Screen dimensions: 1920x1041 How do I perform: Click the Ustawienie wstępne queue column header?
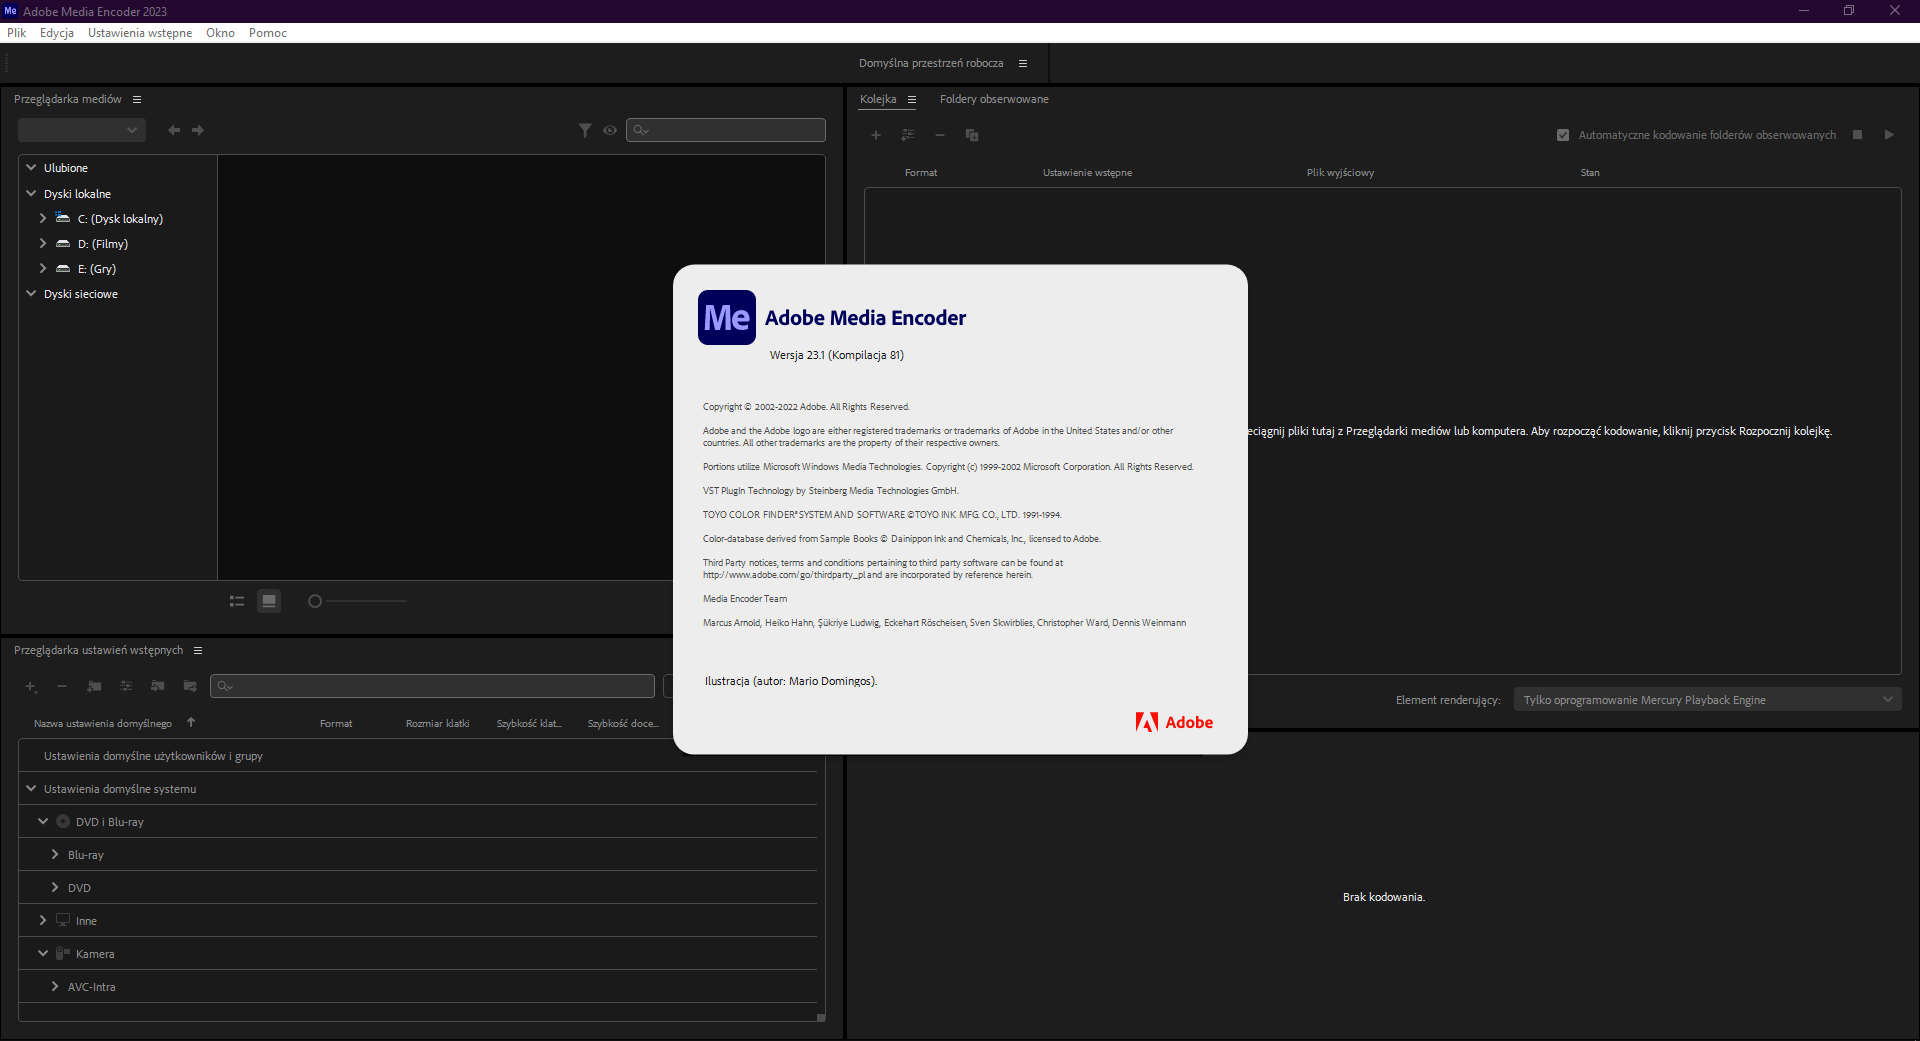1087,173
